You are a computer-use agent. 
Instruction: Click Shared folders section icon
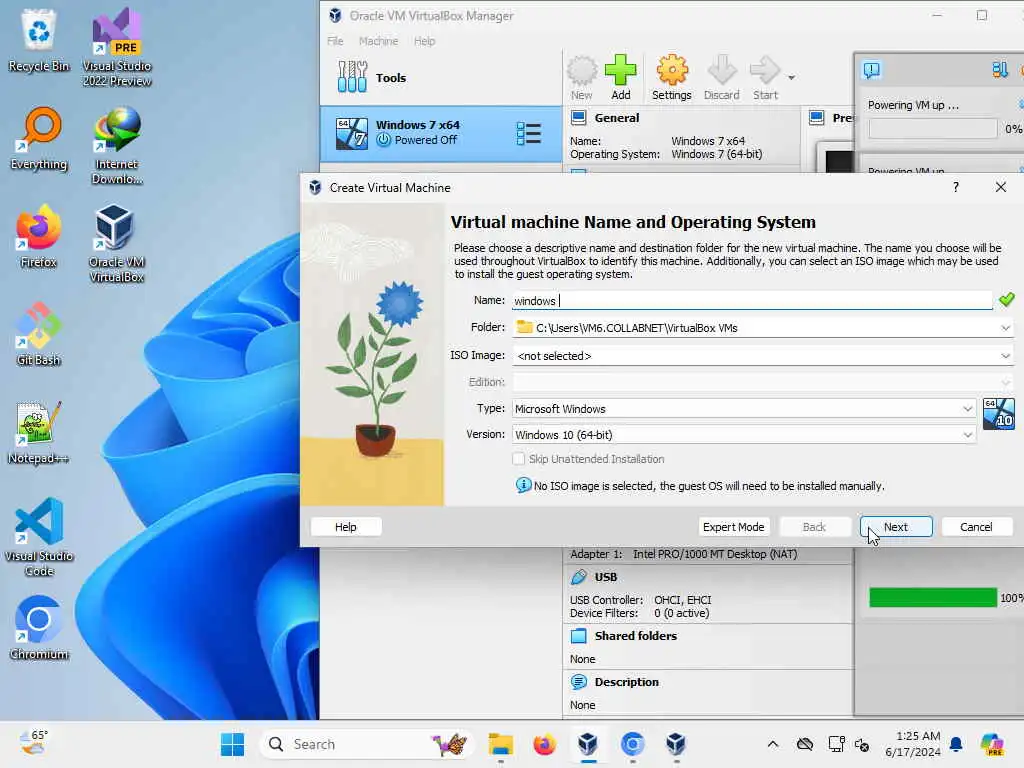click(579, 636)
